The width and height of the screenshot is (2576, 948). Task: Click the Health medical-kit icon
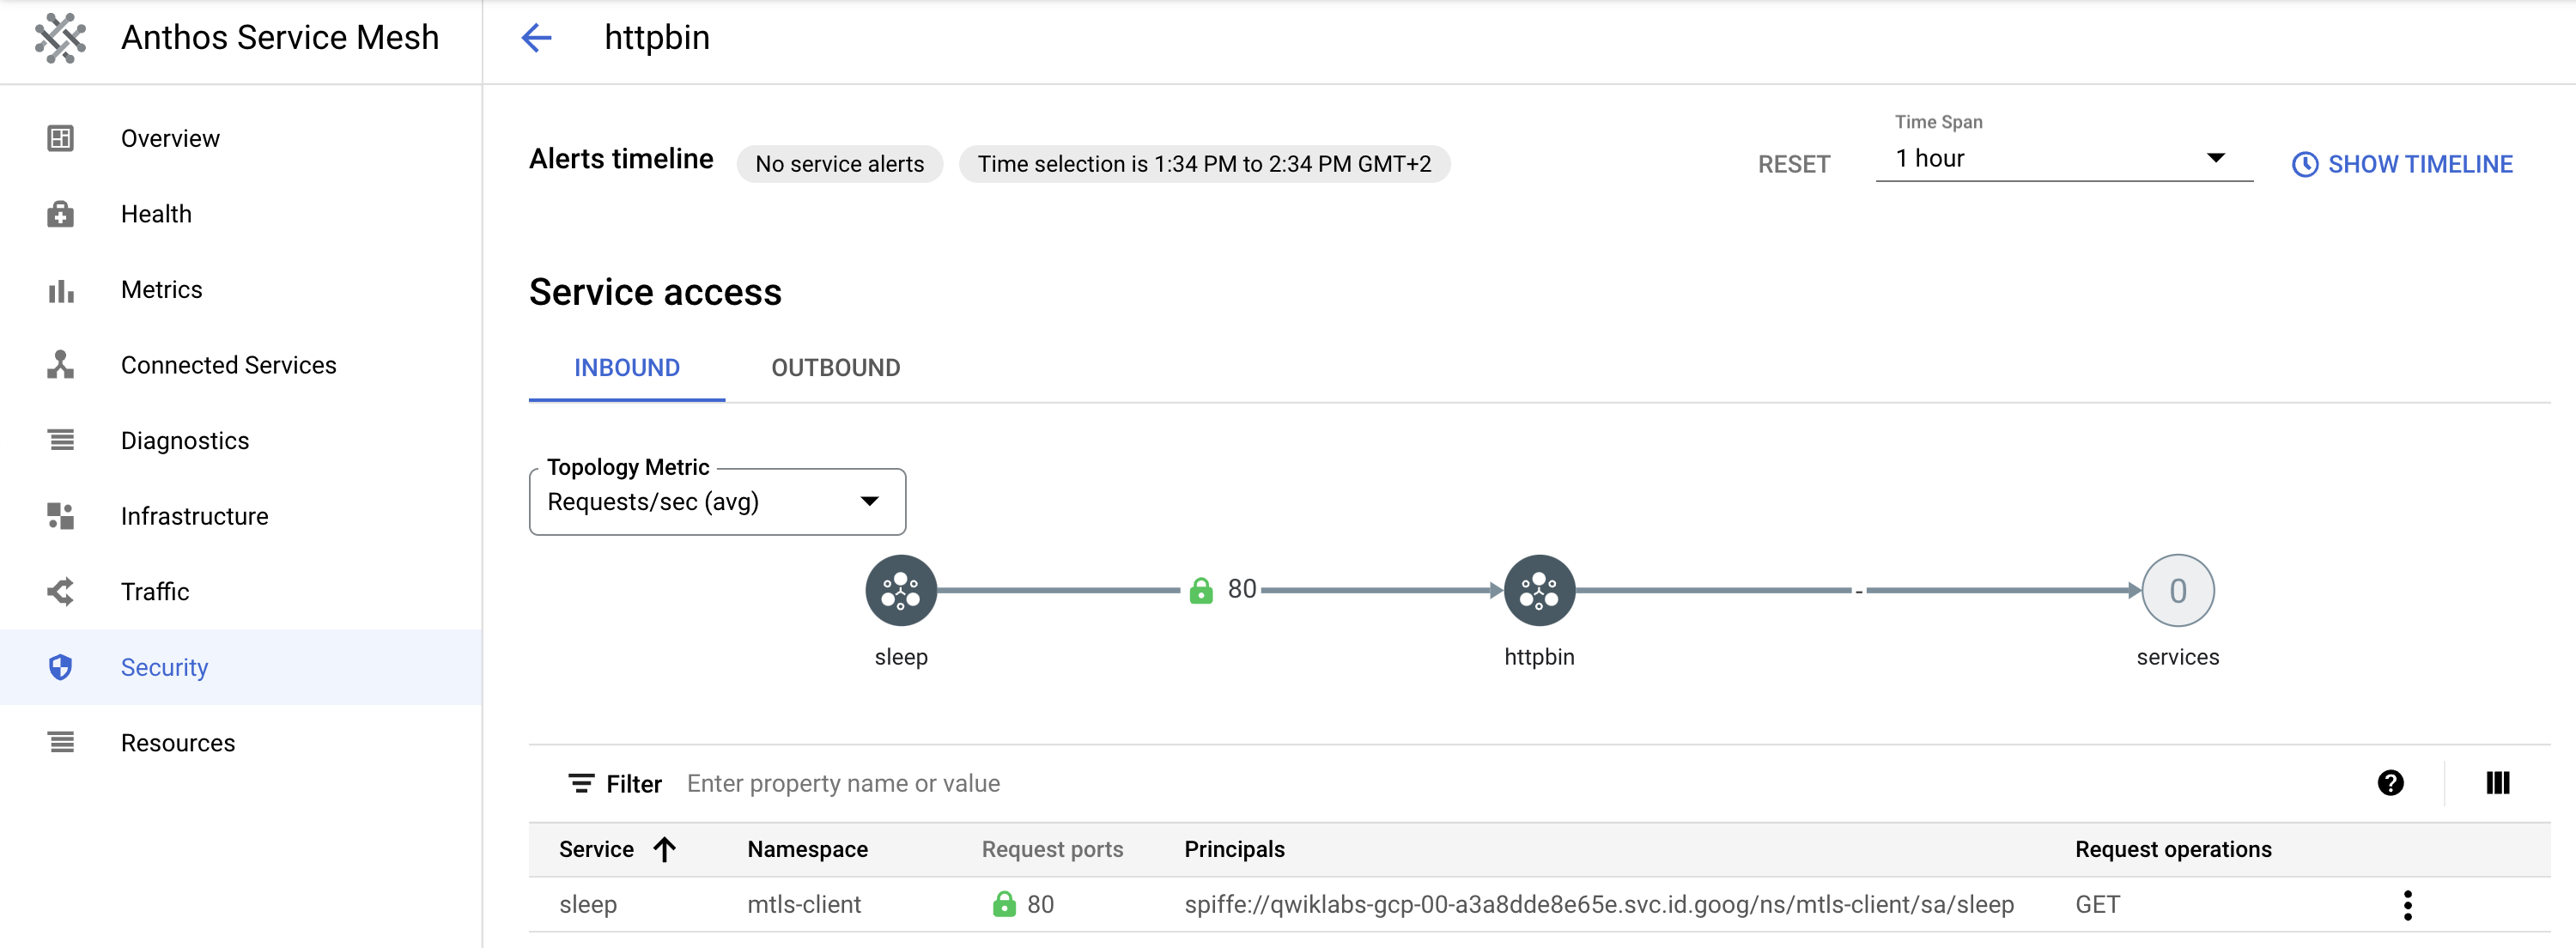pos(61,214)
